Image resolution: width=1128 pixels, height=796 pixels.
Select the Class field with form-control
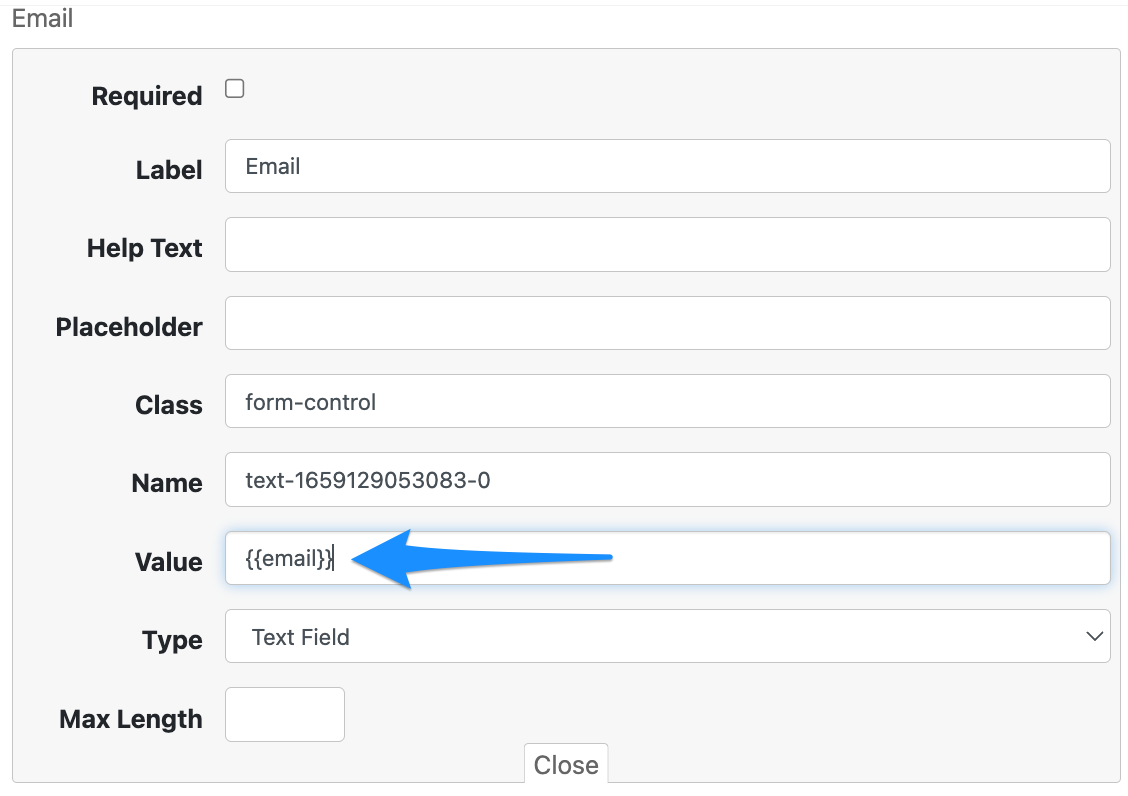pyautogui.click(x=667, y=401)
